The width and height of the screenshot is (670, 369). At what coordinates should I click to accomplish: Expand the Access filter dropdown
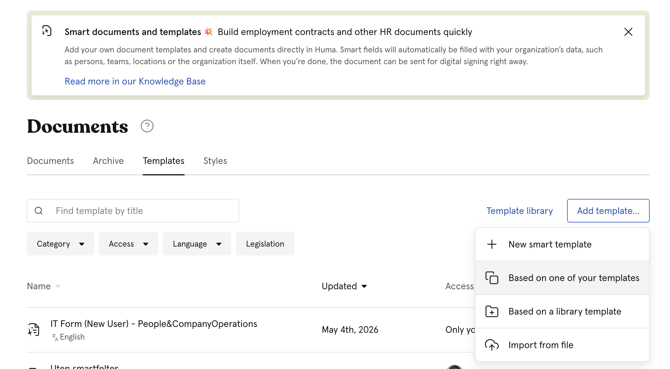[128, 244]
